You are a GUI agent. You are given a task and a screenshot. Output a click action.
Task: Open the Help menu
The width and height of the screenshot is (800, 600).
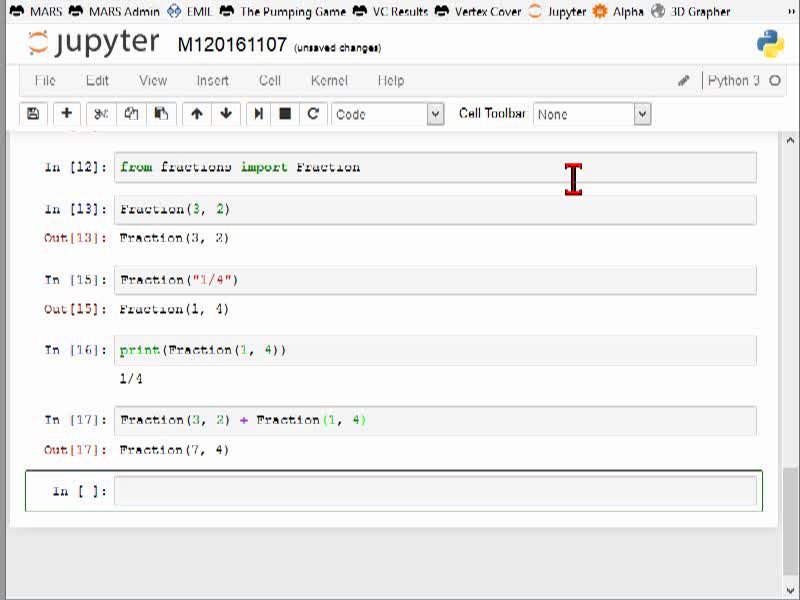point(391,81)
